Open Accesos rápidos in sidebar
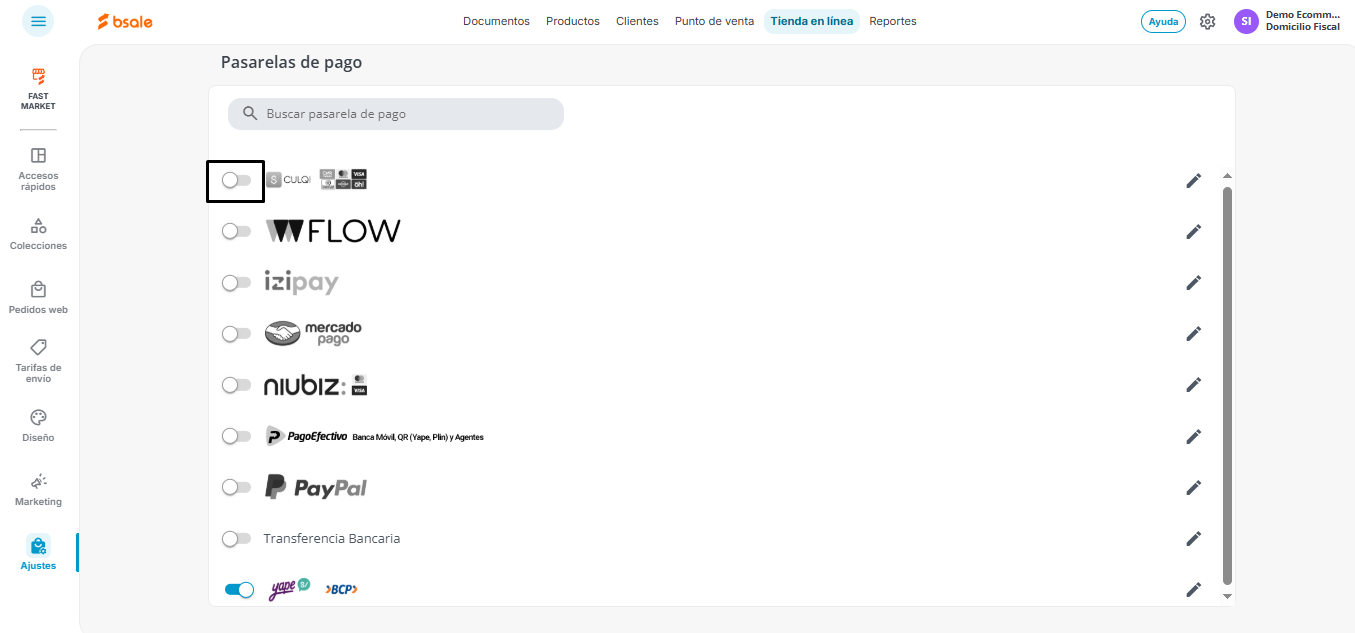1355x633 pixels. pos(38,169)
